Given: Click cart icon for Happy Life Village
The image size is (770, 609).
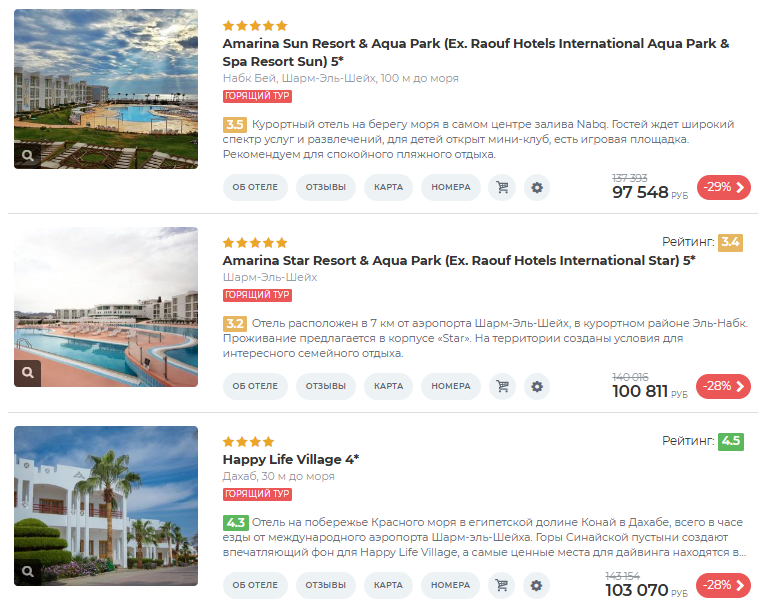Looking at the screenshot, I should coord(501,585).
